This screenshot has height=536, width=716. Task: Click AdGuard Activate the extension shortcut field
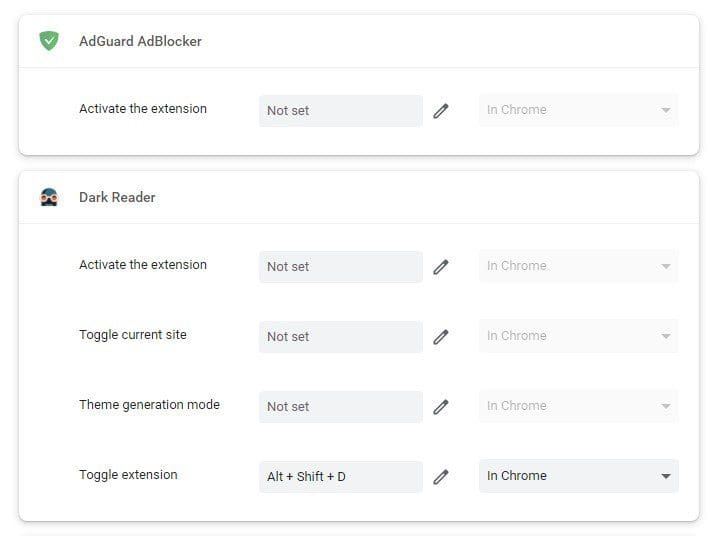[341, 111]
